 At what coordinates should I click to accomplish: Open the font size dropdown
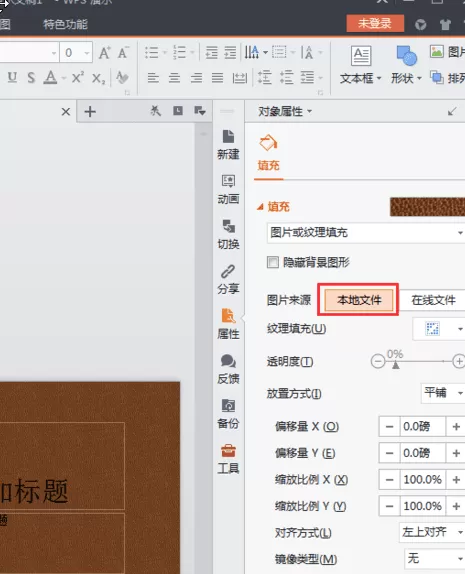87,53
